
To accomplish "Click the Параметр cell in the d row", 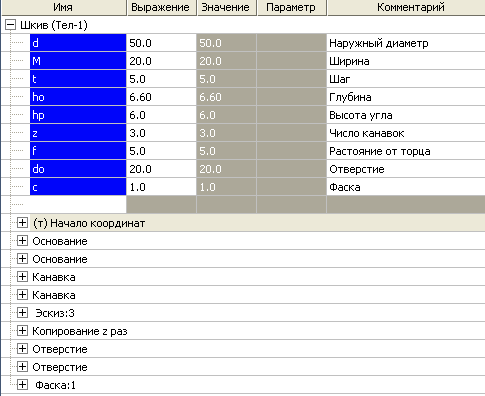I will click(292, 43).
